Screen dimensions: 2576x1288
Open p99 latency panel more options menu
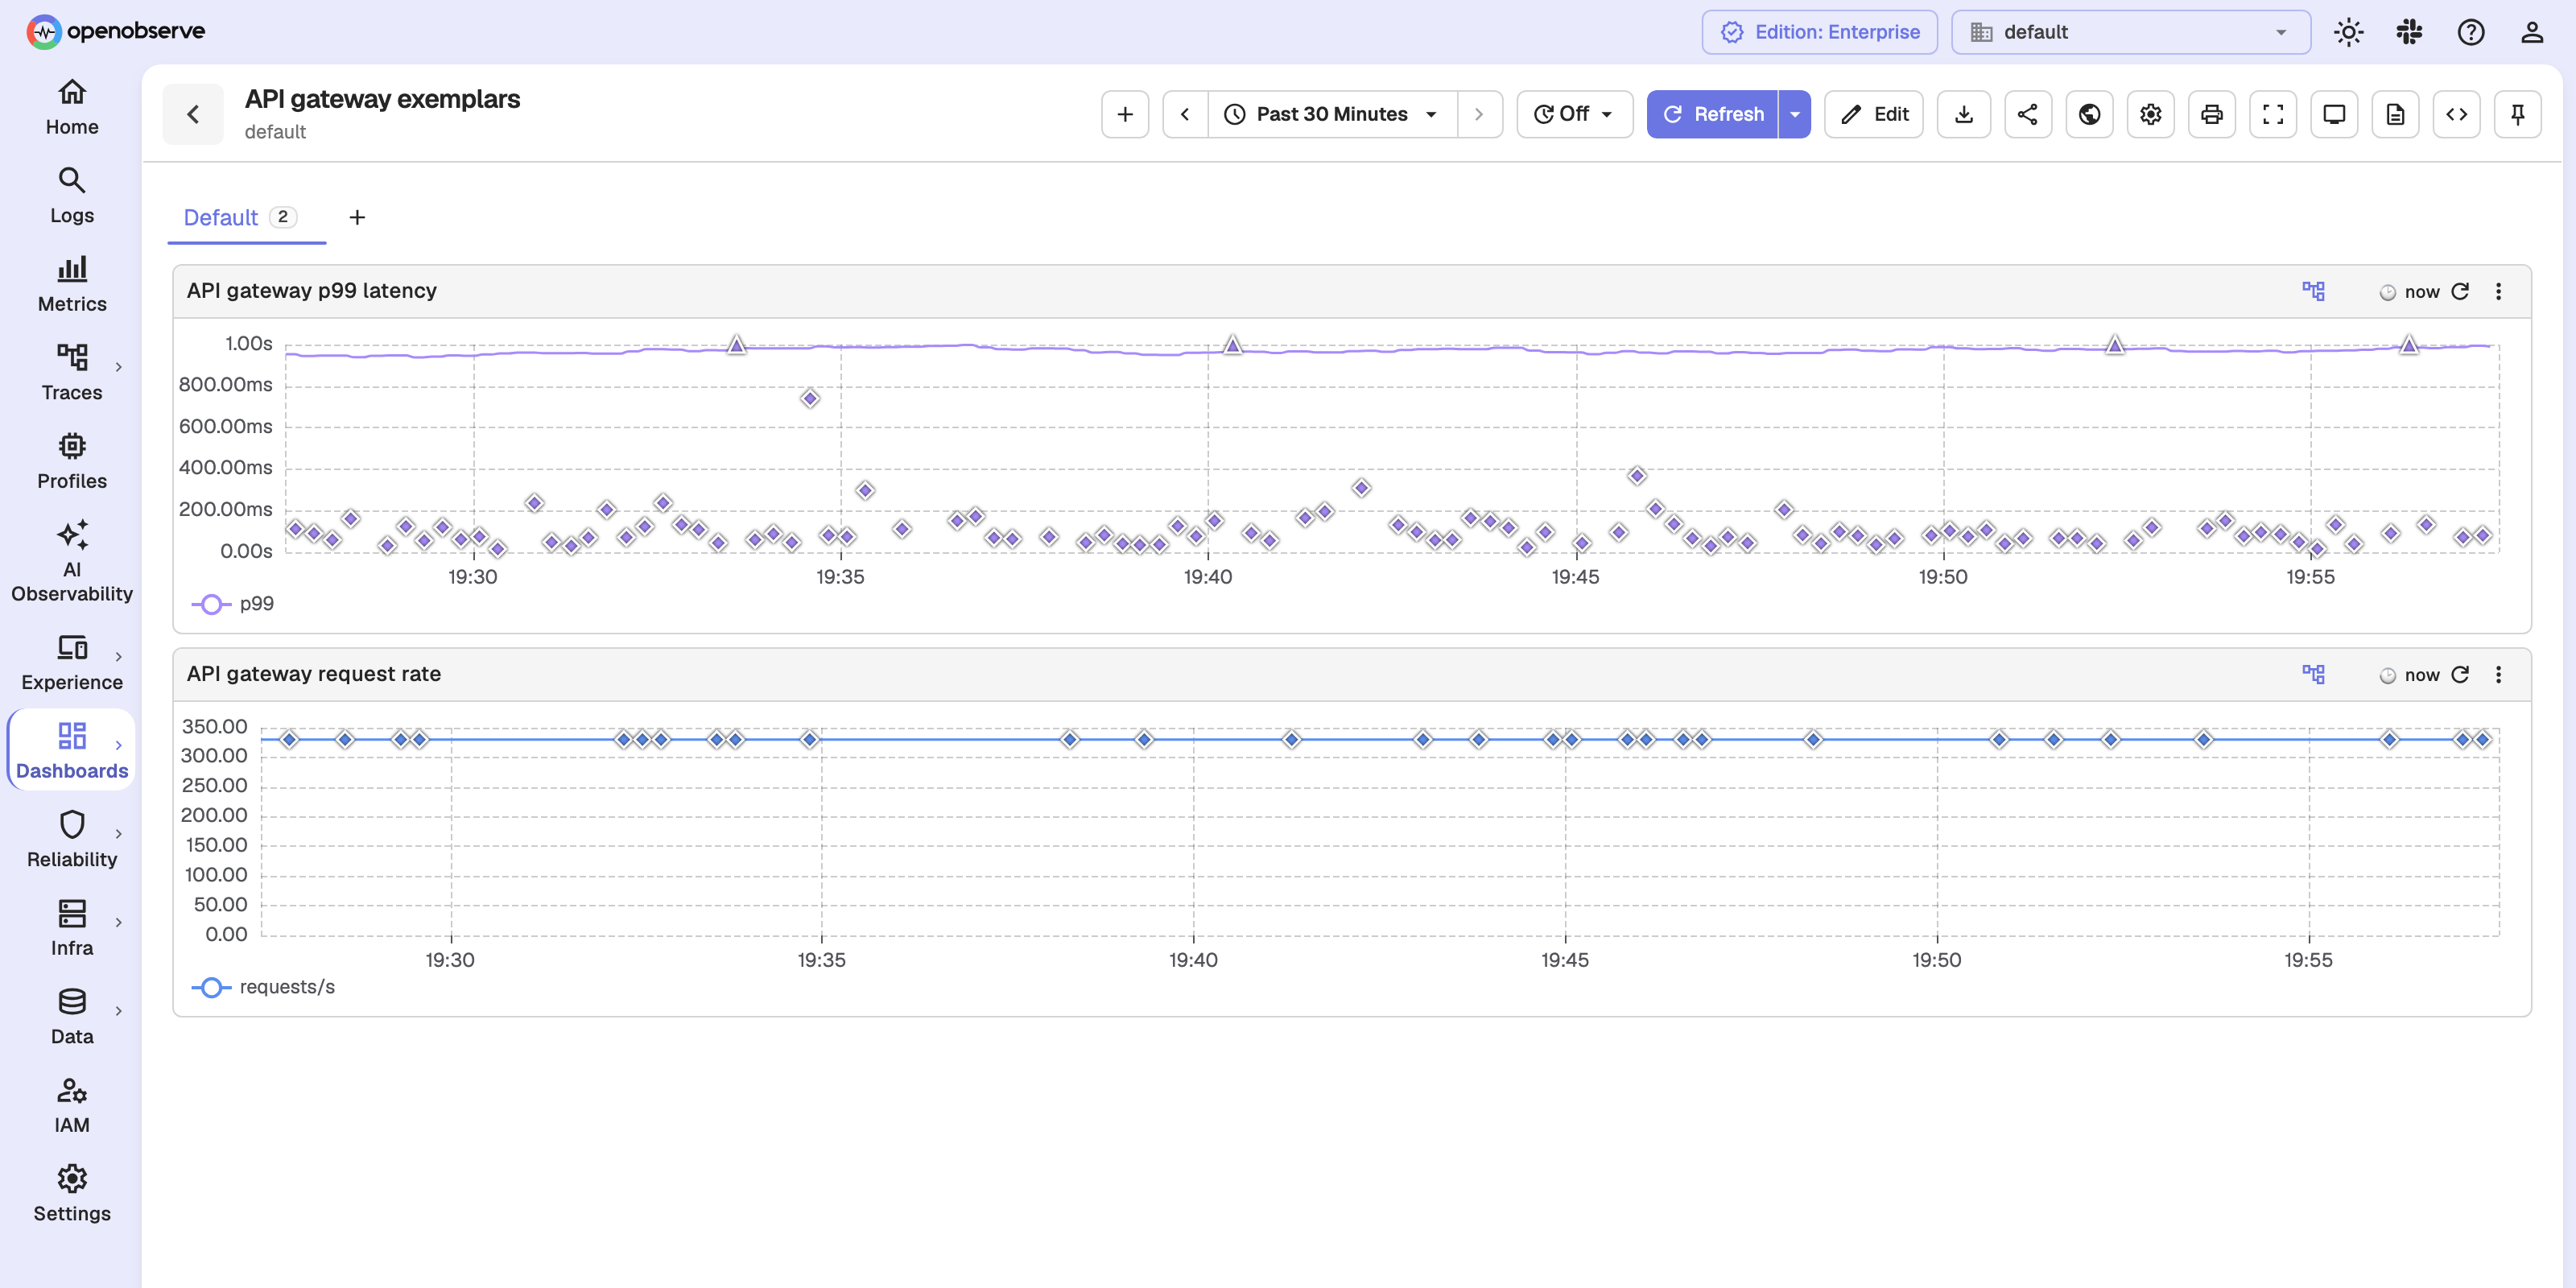pyautogui.click(x=2498, y=291)
